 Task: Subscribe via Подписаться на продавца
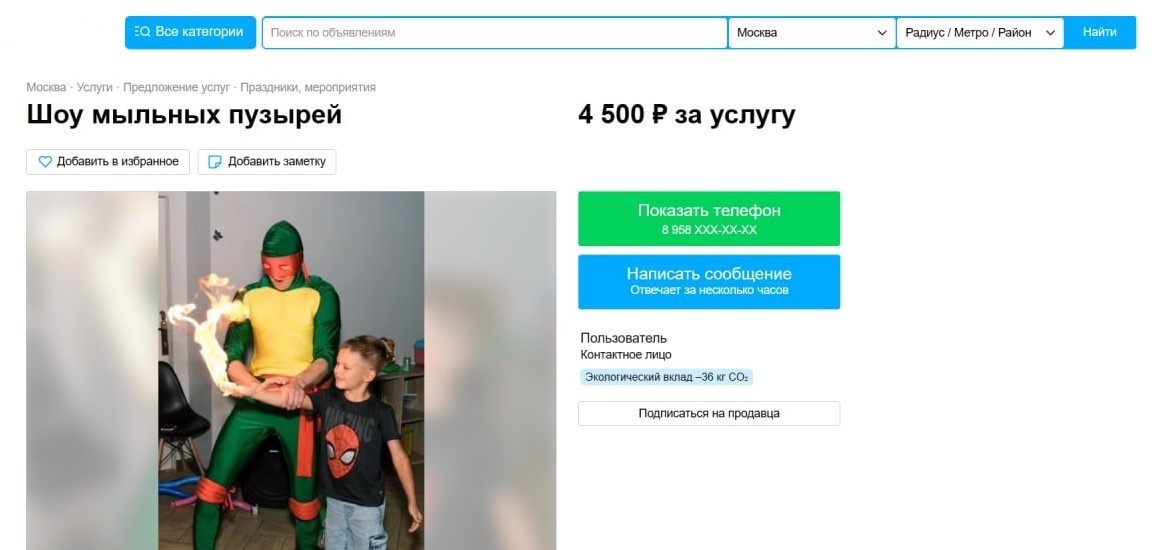(x=709, y=413)
